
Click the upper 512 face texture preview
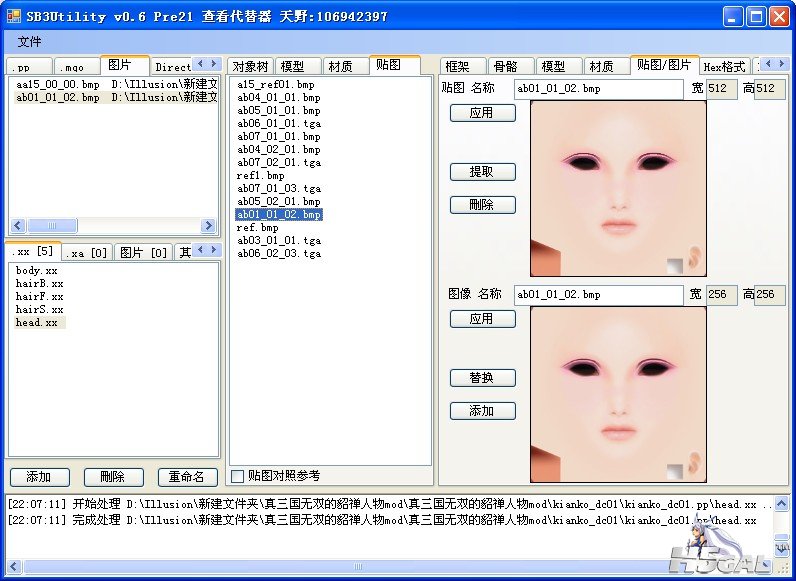(x=617, y=188)
